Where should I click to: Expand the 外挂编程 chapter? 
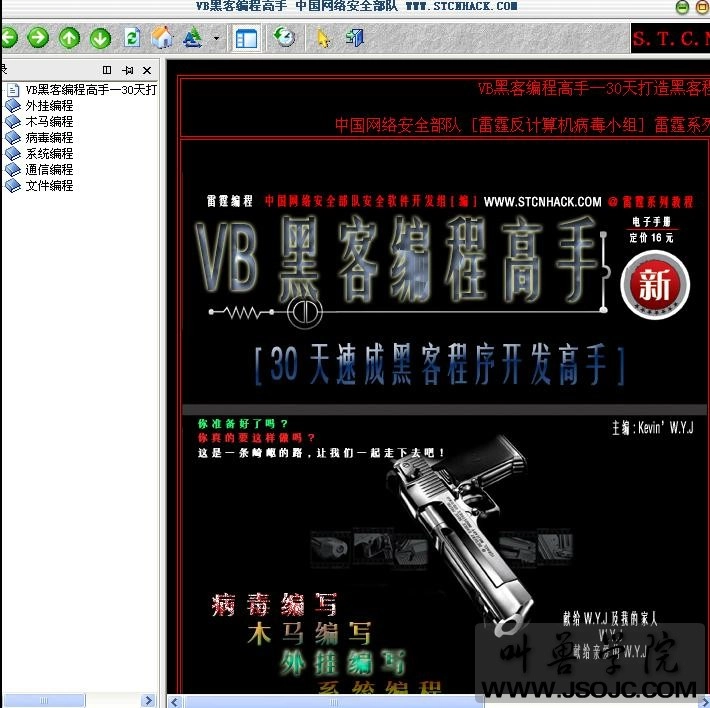[x=49, y=105]
